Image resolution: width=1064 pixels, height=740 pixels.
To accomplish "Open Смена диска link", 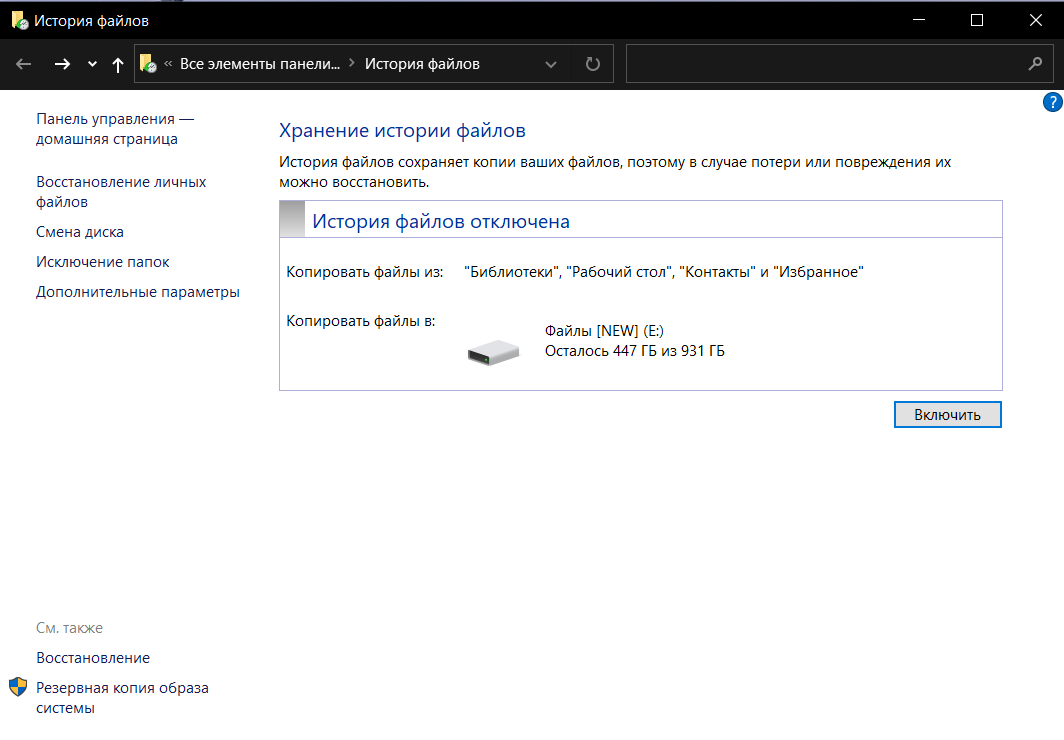I will coord(80,232).
